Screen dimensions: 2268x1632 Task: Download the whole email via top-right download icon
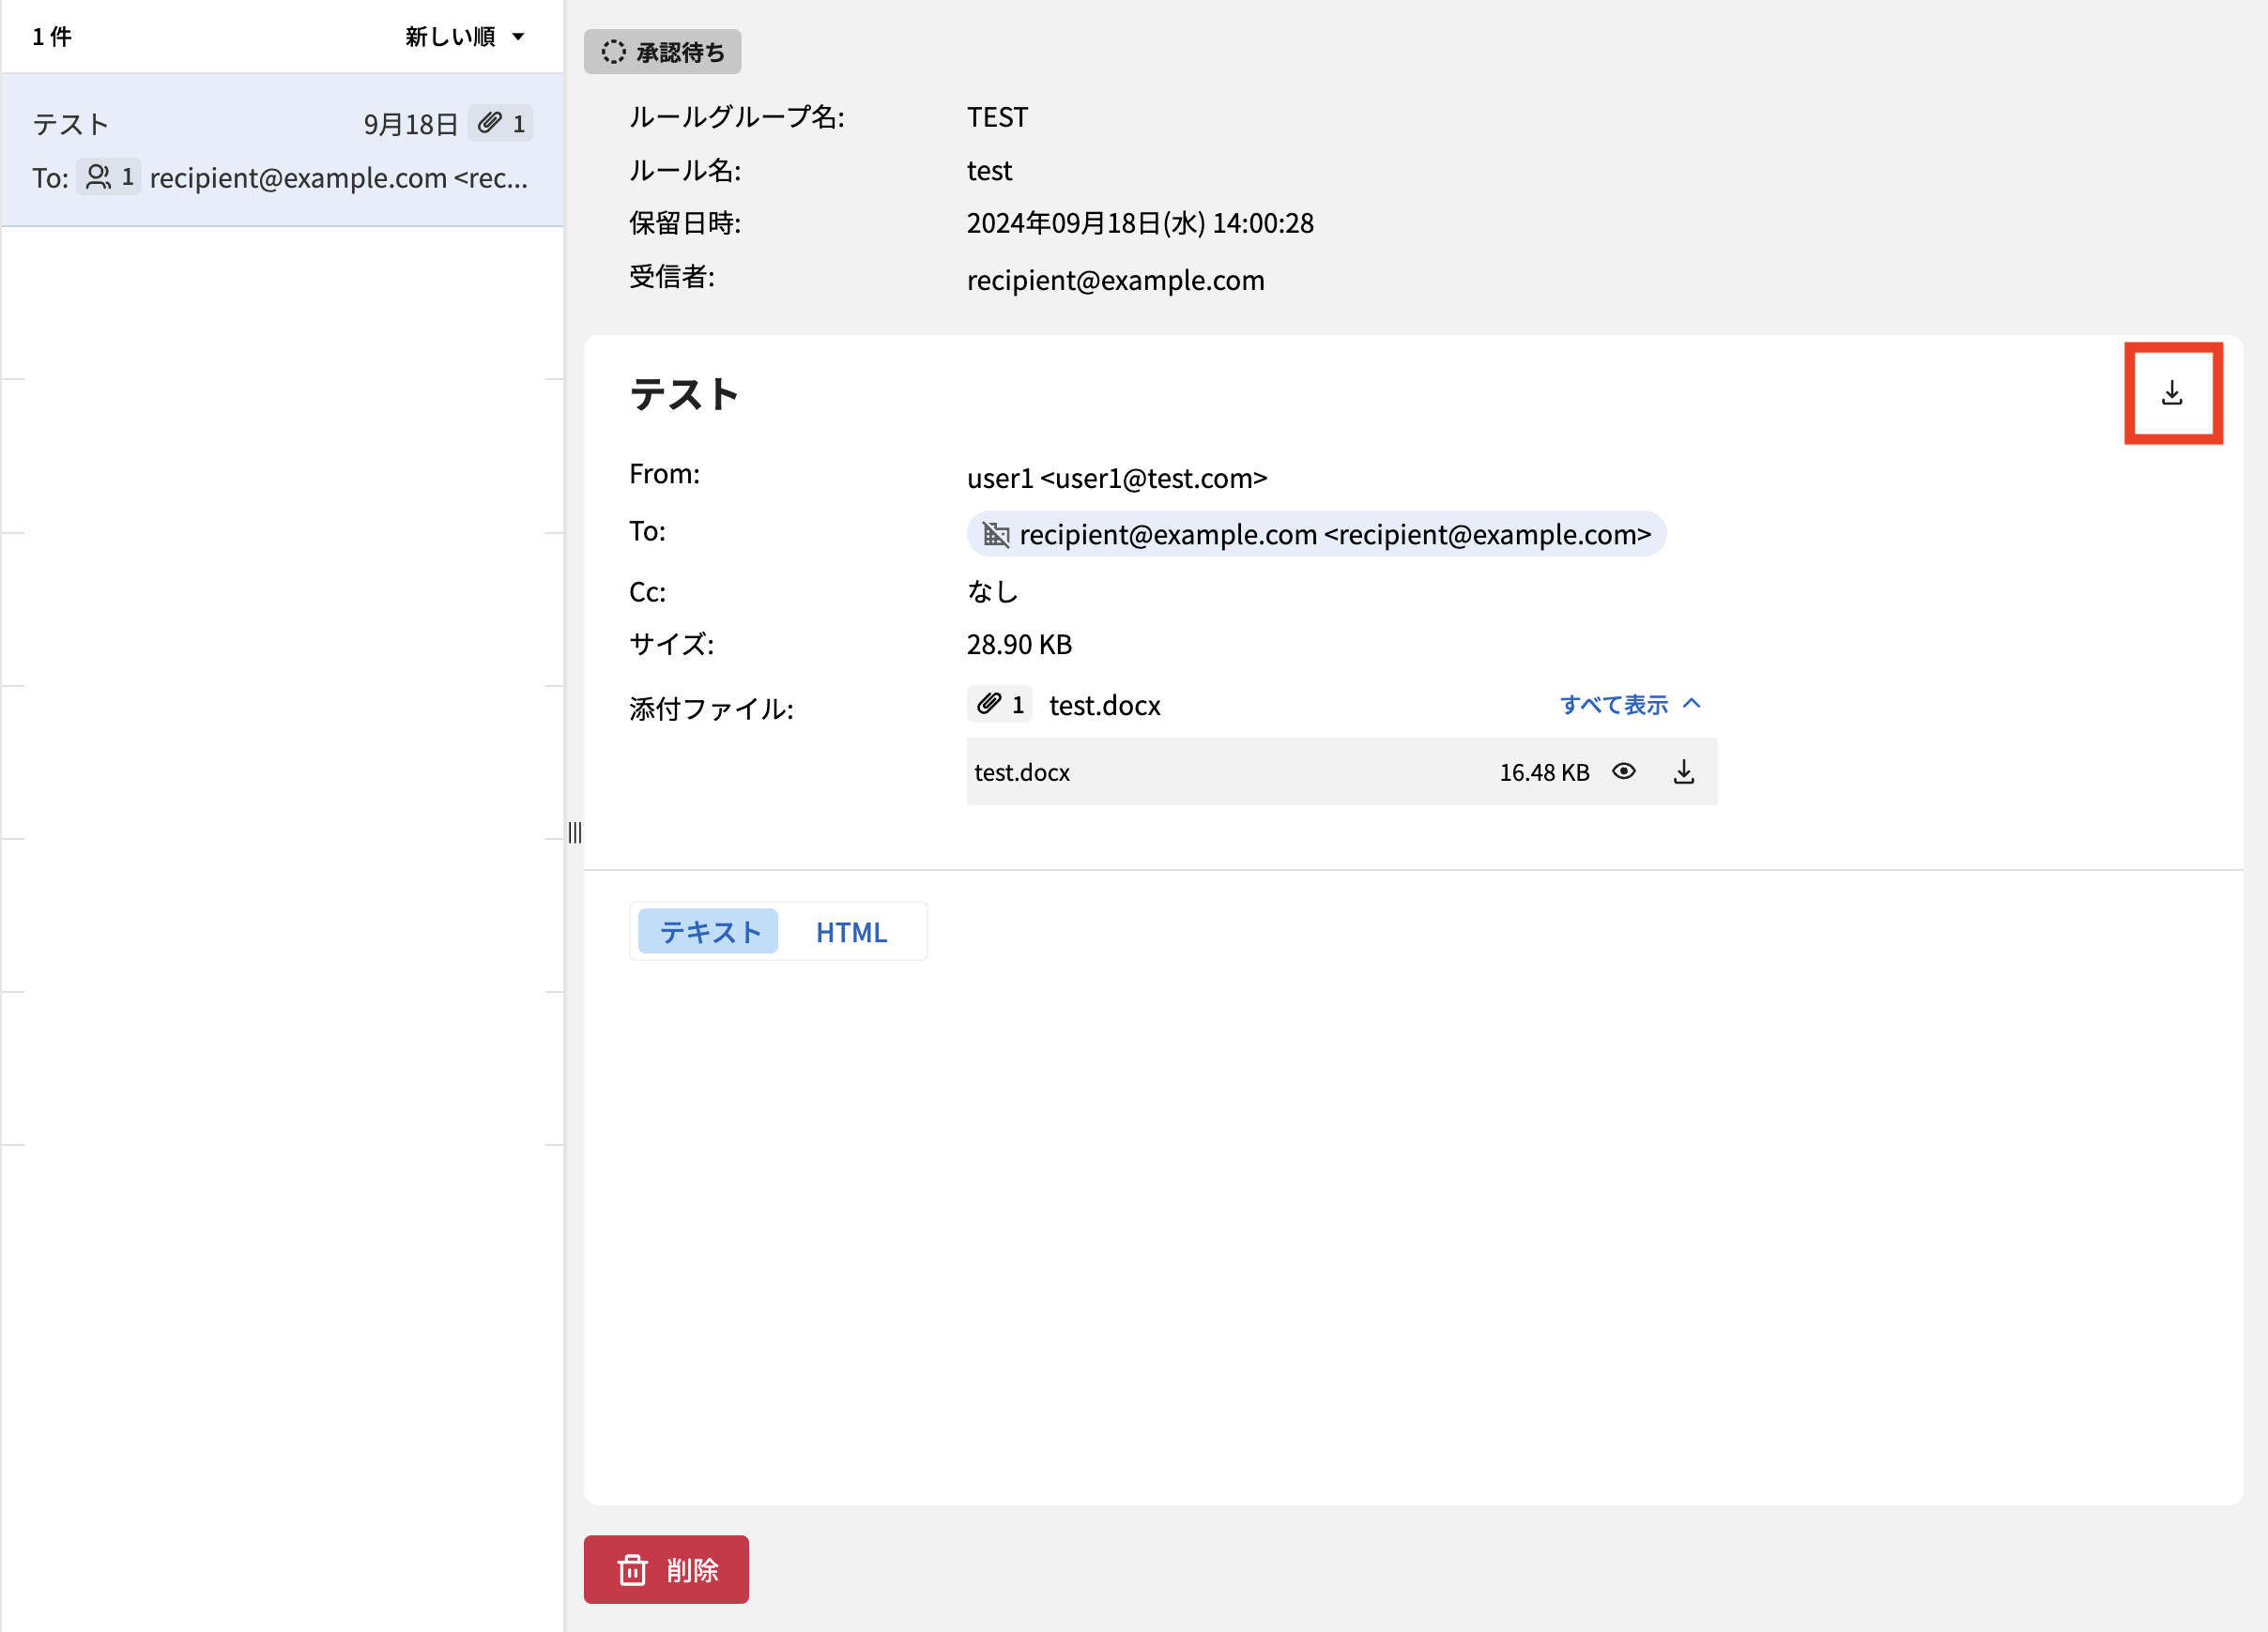pyautogui.click(x=2172, y=393)
